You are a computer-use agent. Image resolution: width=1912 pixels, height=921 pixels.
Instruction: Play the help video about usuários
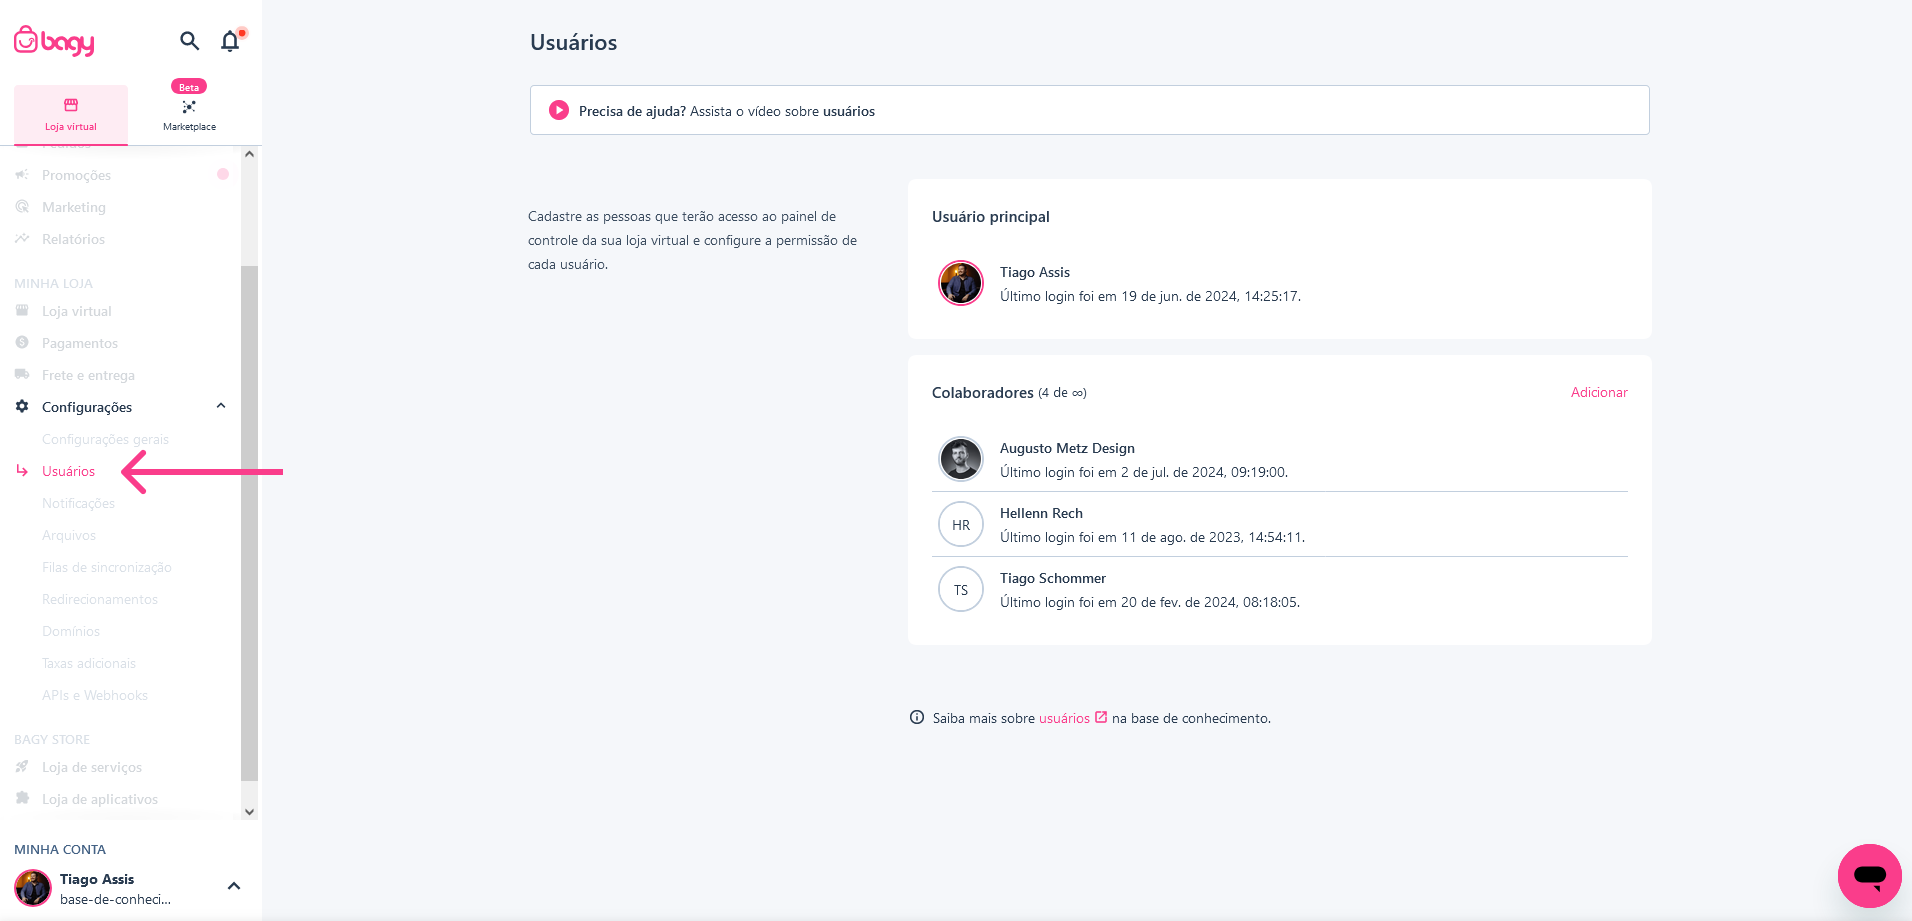[559, 110]
